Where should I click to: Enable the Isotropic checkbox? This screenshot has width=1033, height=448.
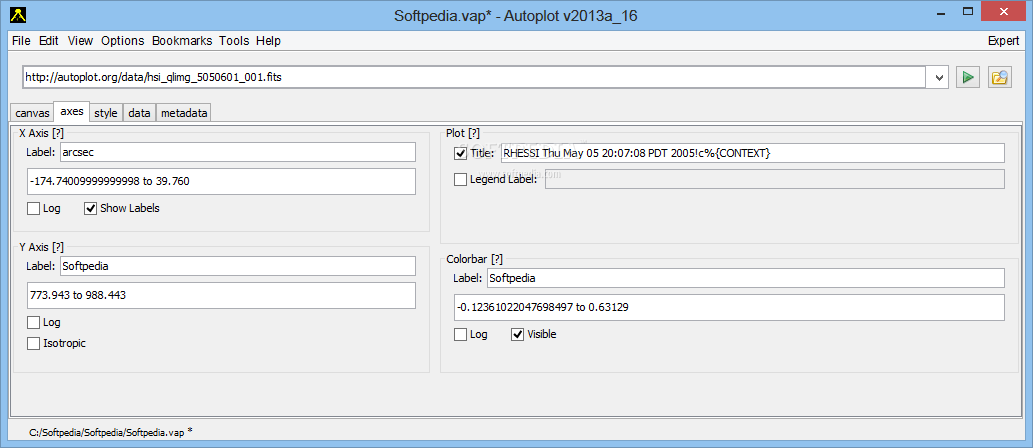(x=34, y=343)
